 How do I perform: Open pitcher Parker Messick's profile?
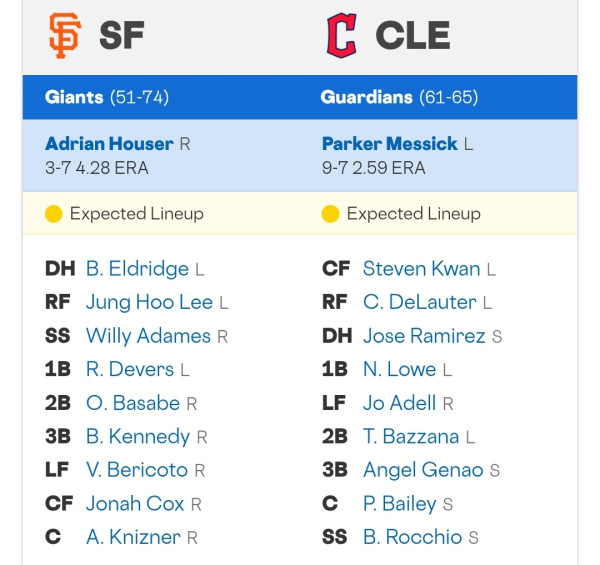(390, 144)
